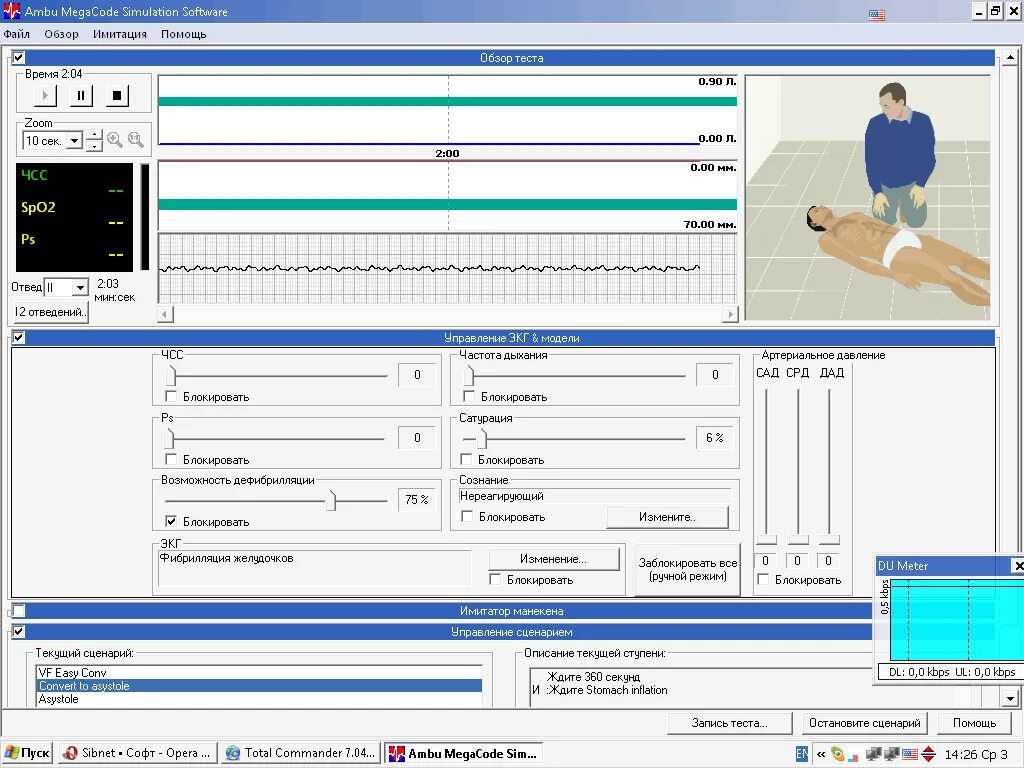The image size is (1024, 768).
Task: Click the Частота дыхания slider handle
Action: (469, 376)
